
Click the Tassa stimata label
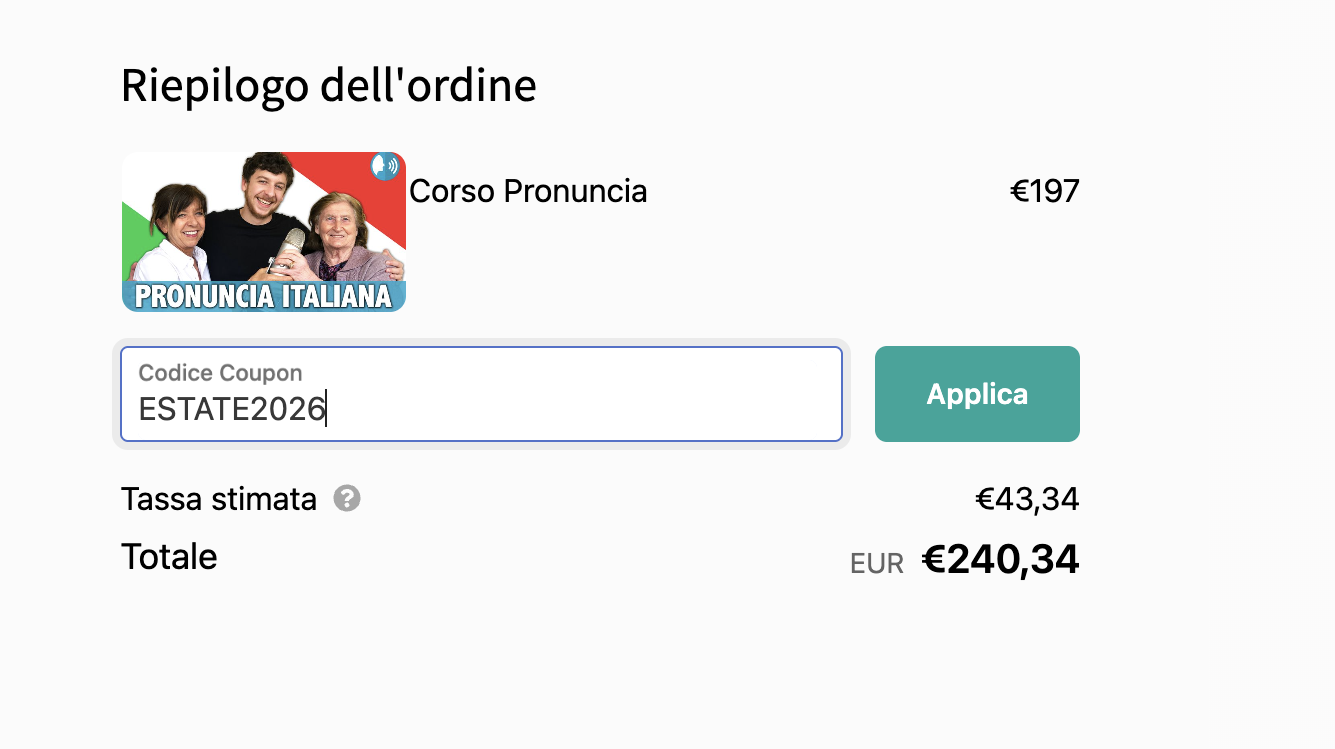click(x=219, y=498)
